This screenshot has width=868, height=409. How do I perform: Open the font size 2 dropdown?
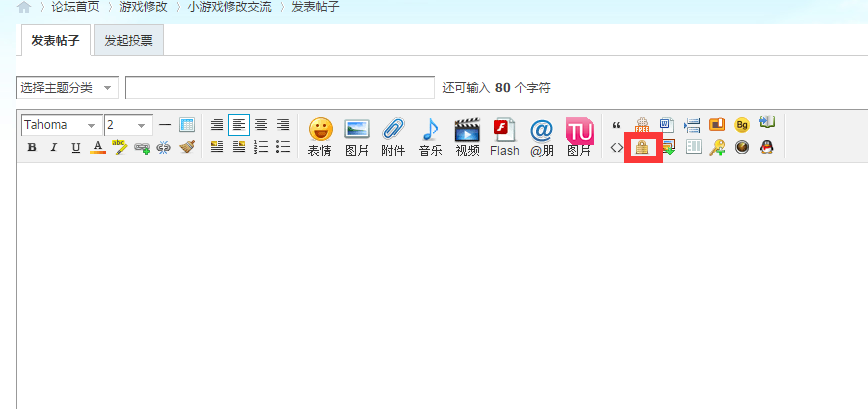pyautogui.click(x=128, y=125)
